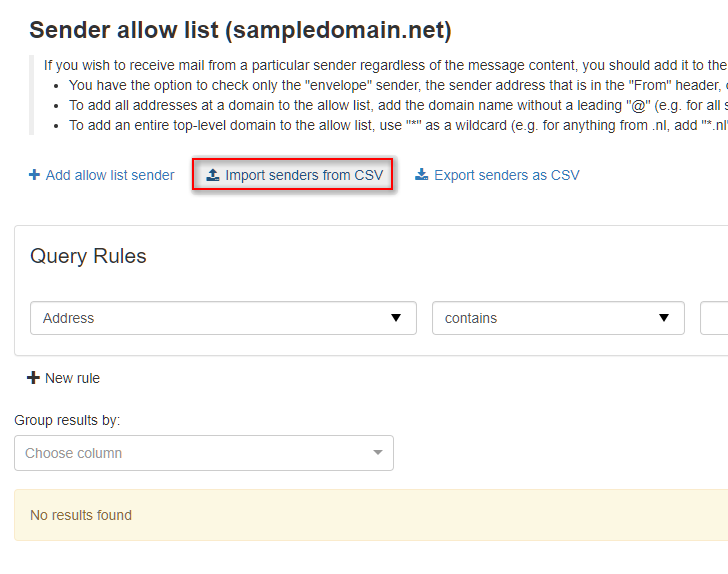This screenshot has width=728, height=574.
Task: Click the download icon for Export senders
Action: (421, 174)
